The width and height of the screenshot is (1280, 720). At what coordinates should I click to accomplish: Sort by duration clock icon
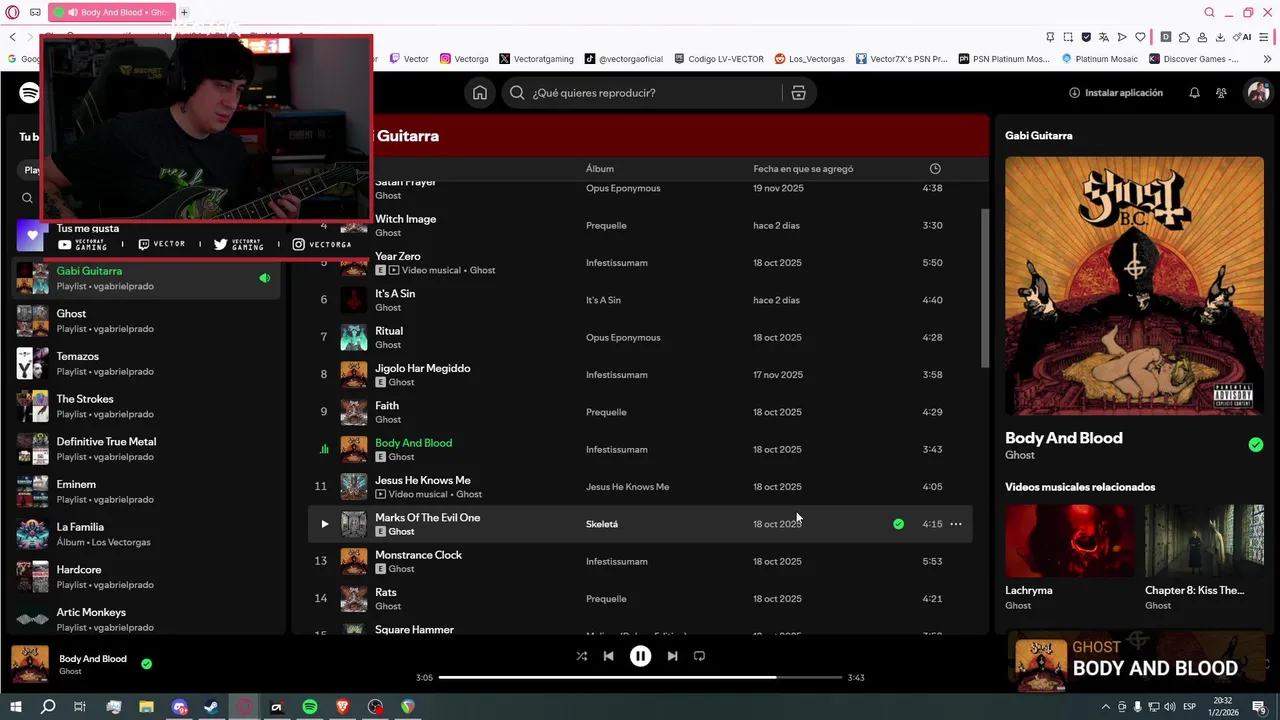[x=935, y=169]
